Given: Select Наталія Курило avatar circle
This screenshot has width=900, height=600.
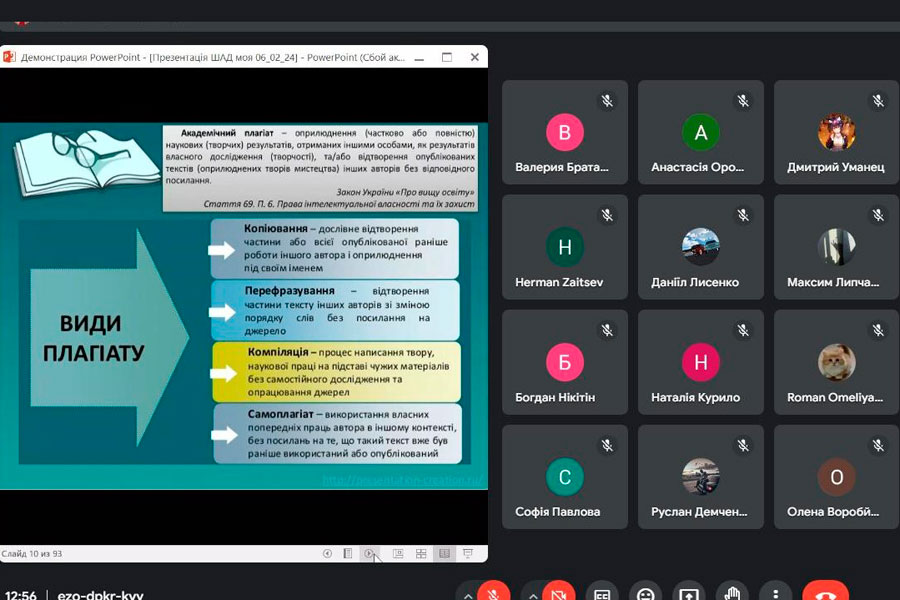Looking at the screenshot, I should click(701, 362).
